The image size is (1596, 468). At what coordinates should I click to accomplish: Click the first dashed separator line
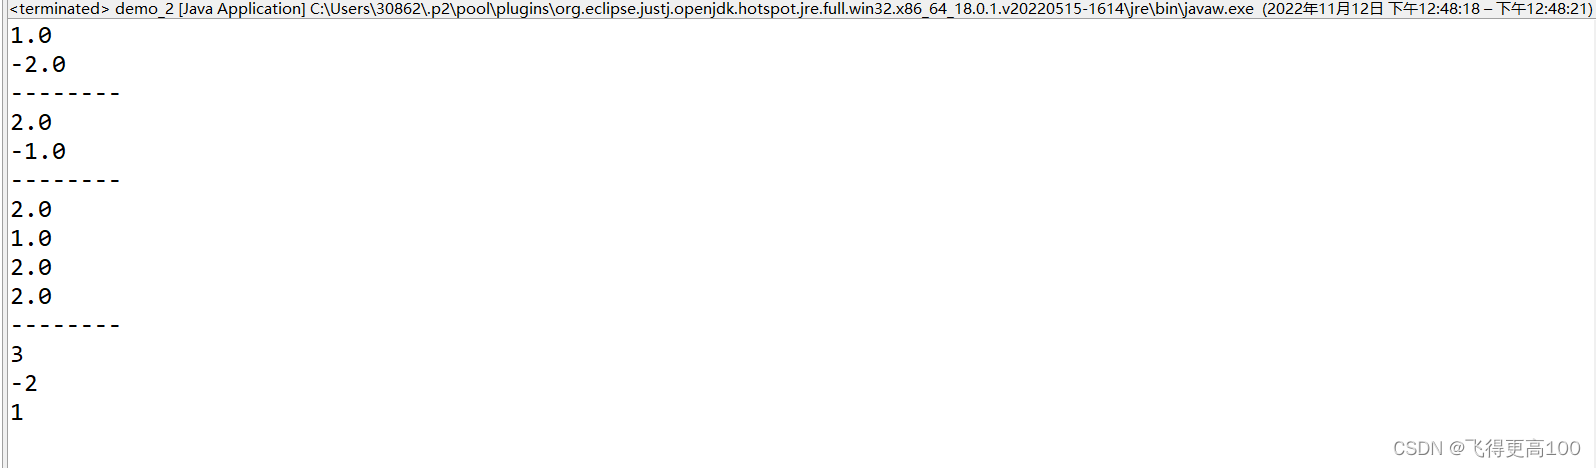[65, 94]
